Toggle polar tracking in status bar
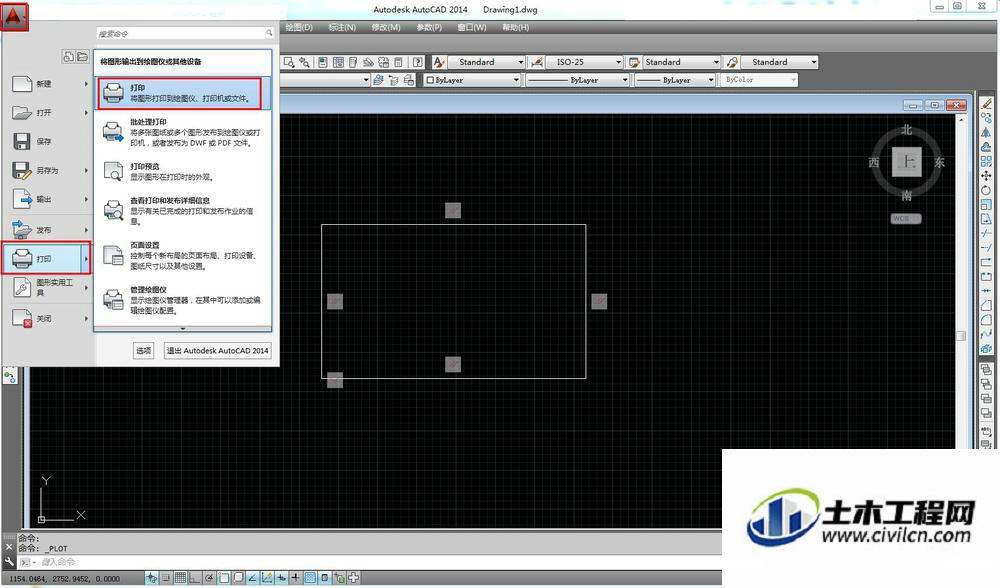This screenshot has height=588, width=1000. pyautogui.click(x=209, y=578)
